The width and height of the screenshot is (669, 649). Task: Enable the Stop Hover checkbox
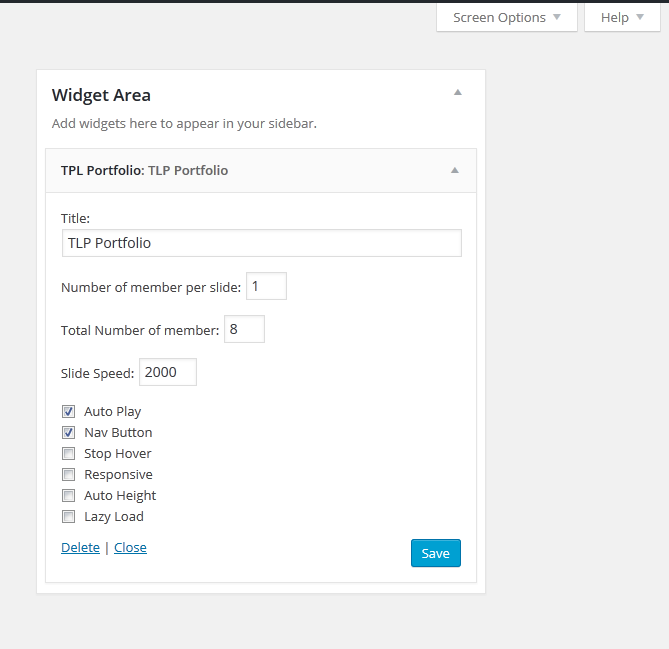point(69,454)
